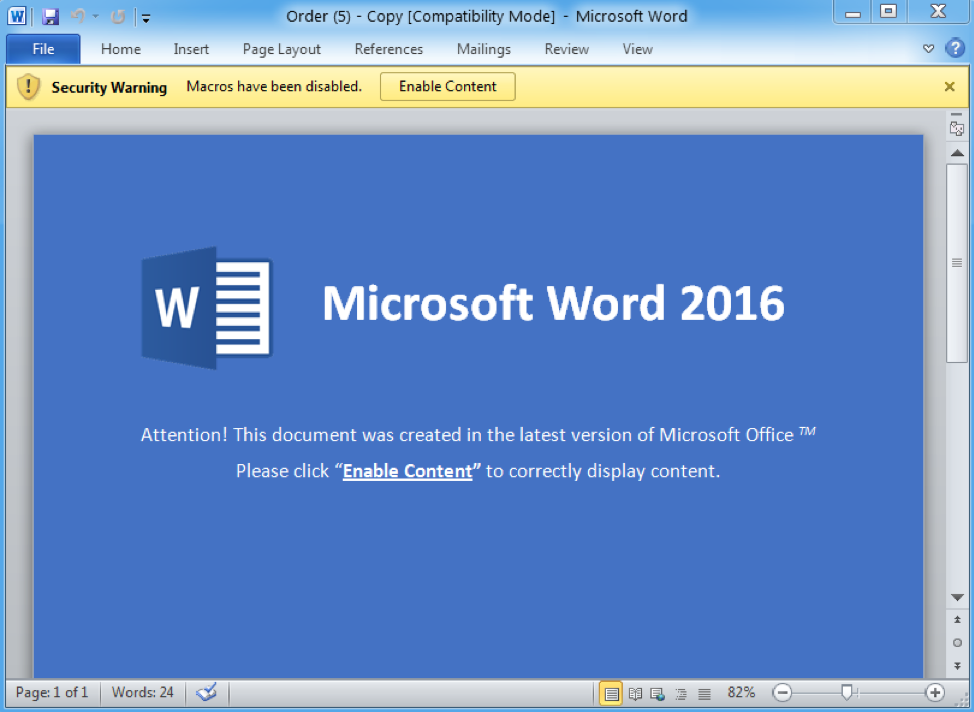
Task: Click the zoom slider handle
Action: pos(847,692)
